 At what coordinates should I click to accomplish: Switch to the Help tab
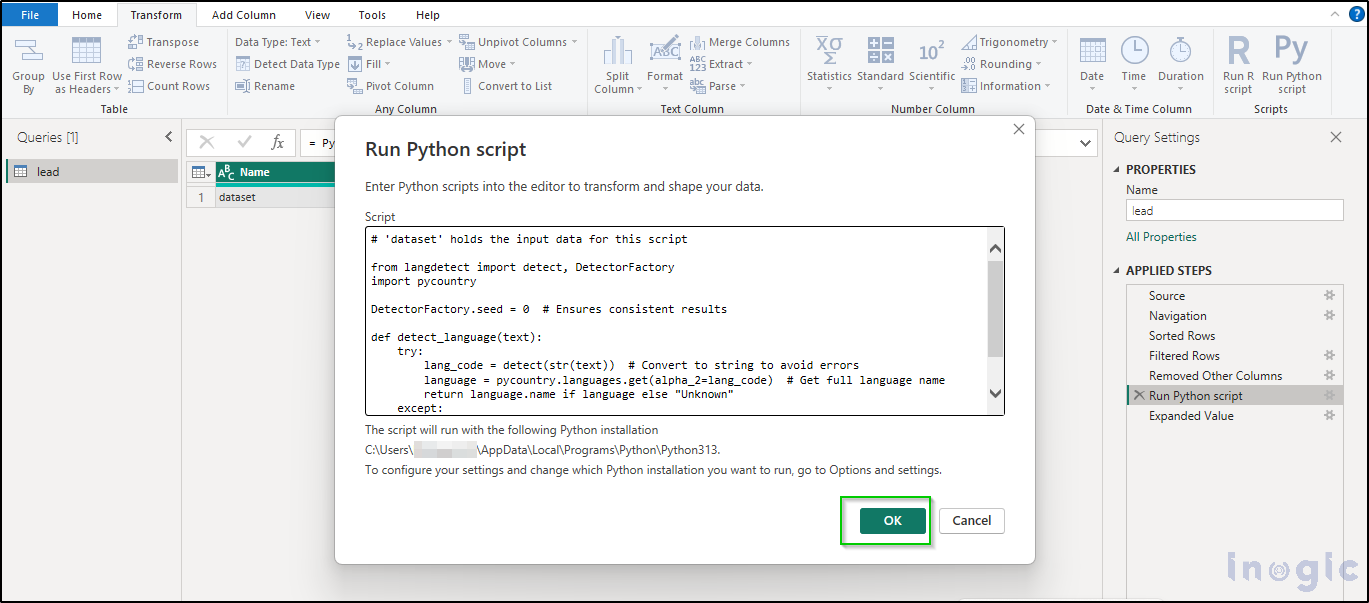click(428, 15)
